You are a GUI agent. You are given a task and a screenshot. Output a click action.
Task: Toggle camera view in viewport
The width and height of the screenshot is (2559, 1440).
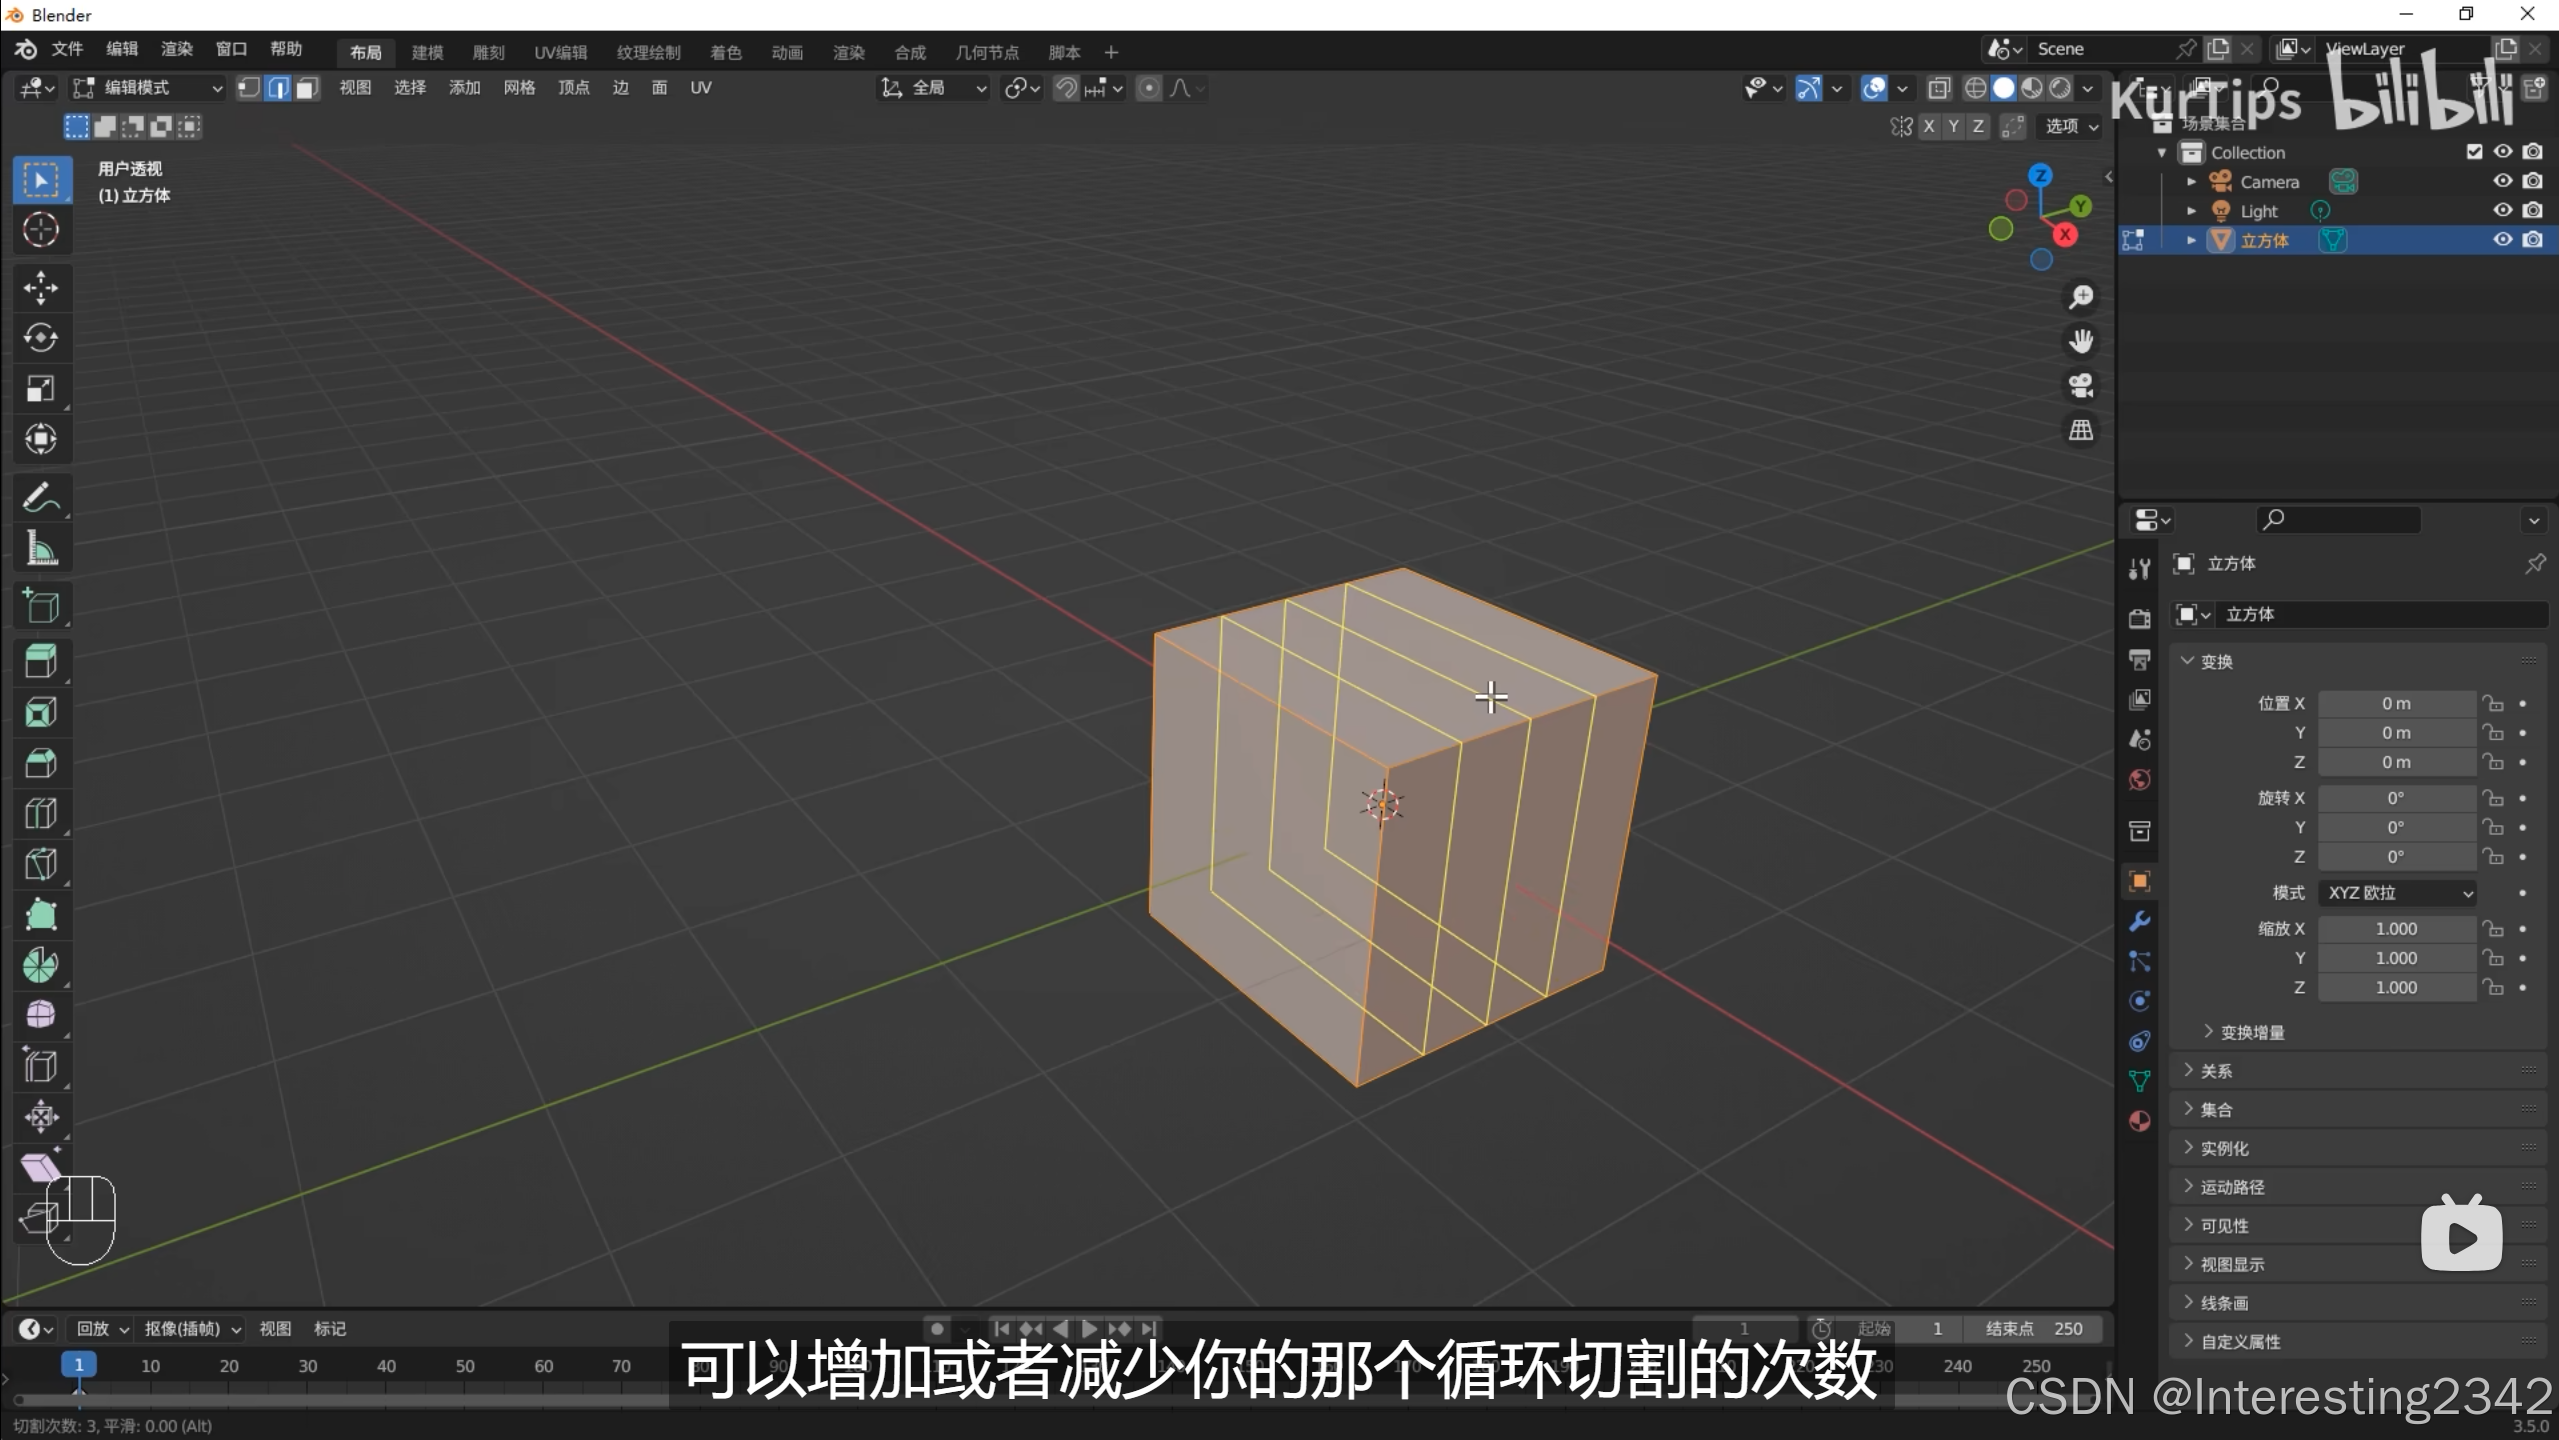point(2081,386)
